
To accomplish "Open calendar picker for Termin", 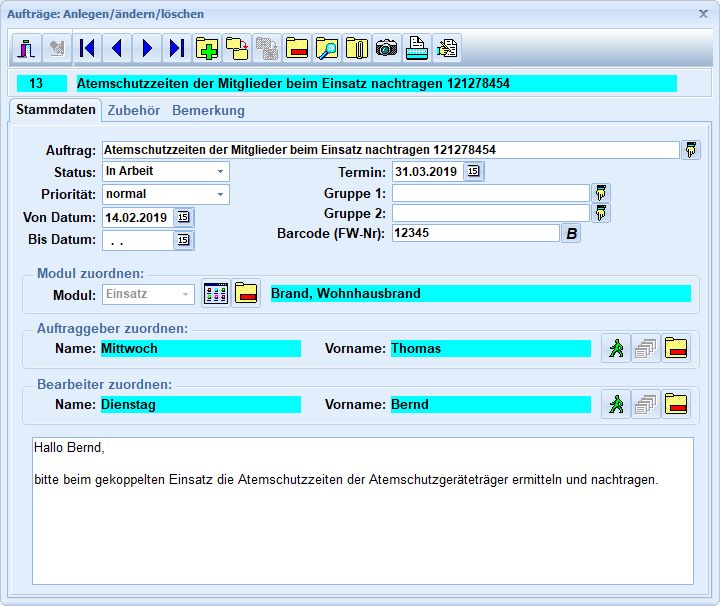I will (x=473, y=172).
